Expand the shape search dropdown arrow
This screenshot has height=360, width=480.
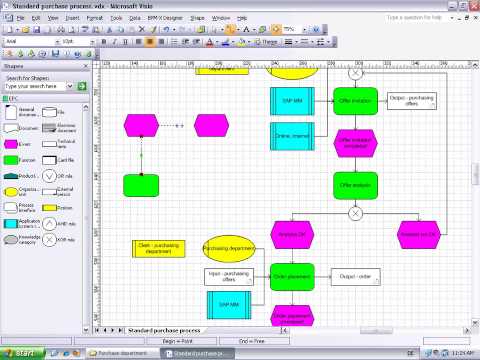[70, 86]
